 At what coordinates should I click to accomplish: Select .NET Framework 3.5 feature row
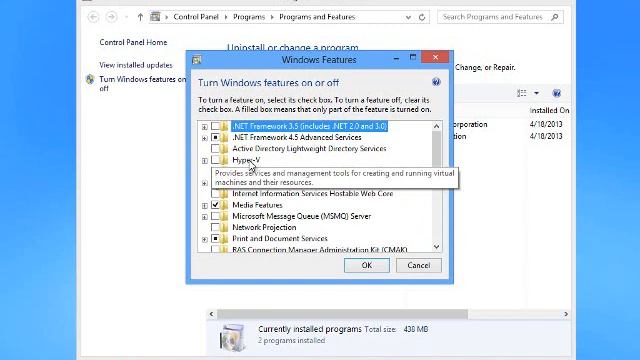(309, 126)
